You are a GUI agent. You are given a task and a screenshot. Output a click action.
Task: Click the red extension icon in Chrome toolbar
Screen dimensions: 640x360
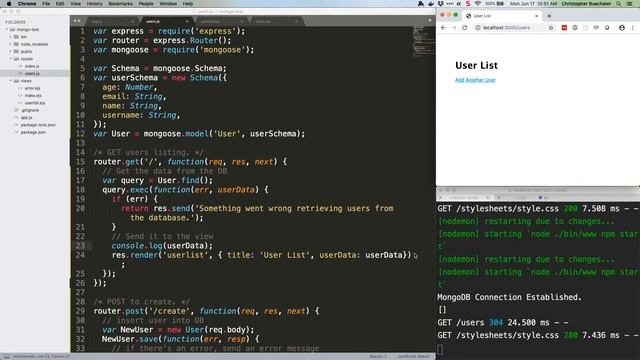click(x=564, y=28)
